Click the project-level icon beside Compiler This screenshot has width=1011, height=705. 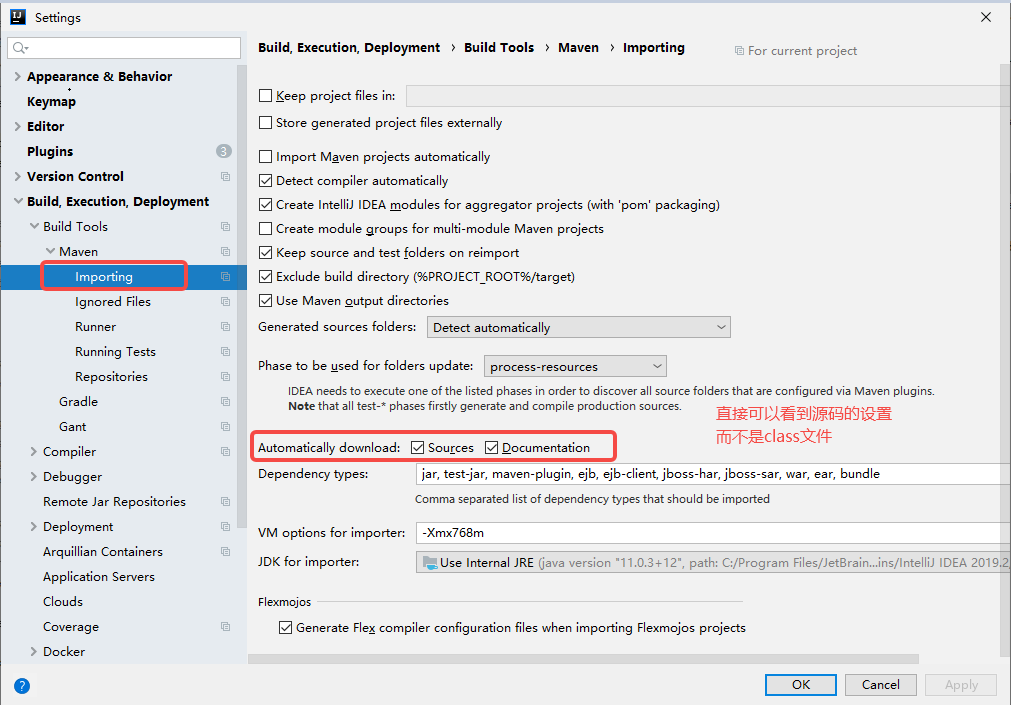tap(225, 452)
